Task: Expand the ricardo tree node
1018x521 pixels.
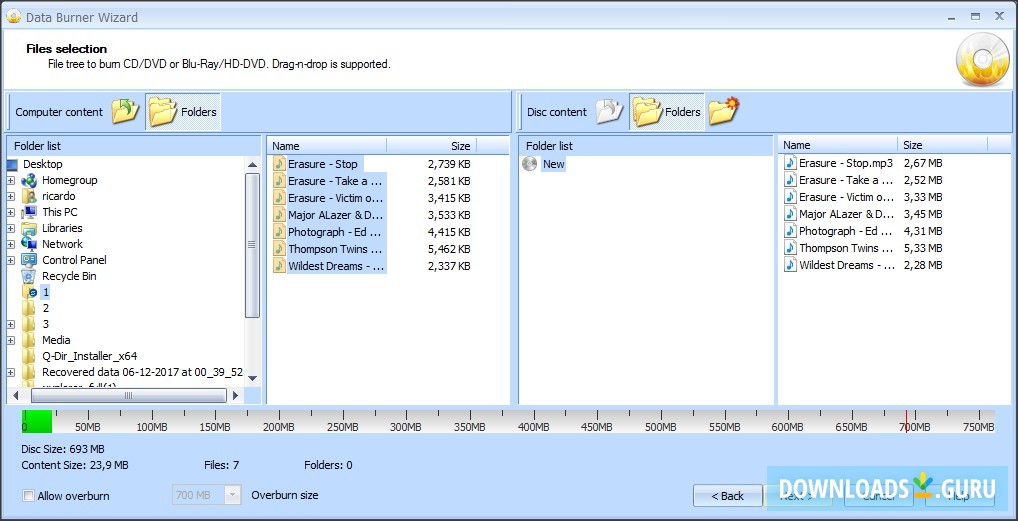Action: [11, 196]
